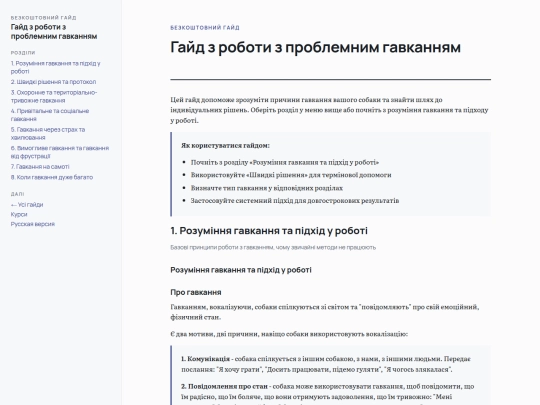Open section 3 Охоронне та територіально-тривожне гавкання

(54, 96)
